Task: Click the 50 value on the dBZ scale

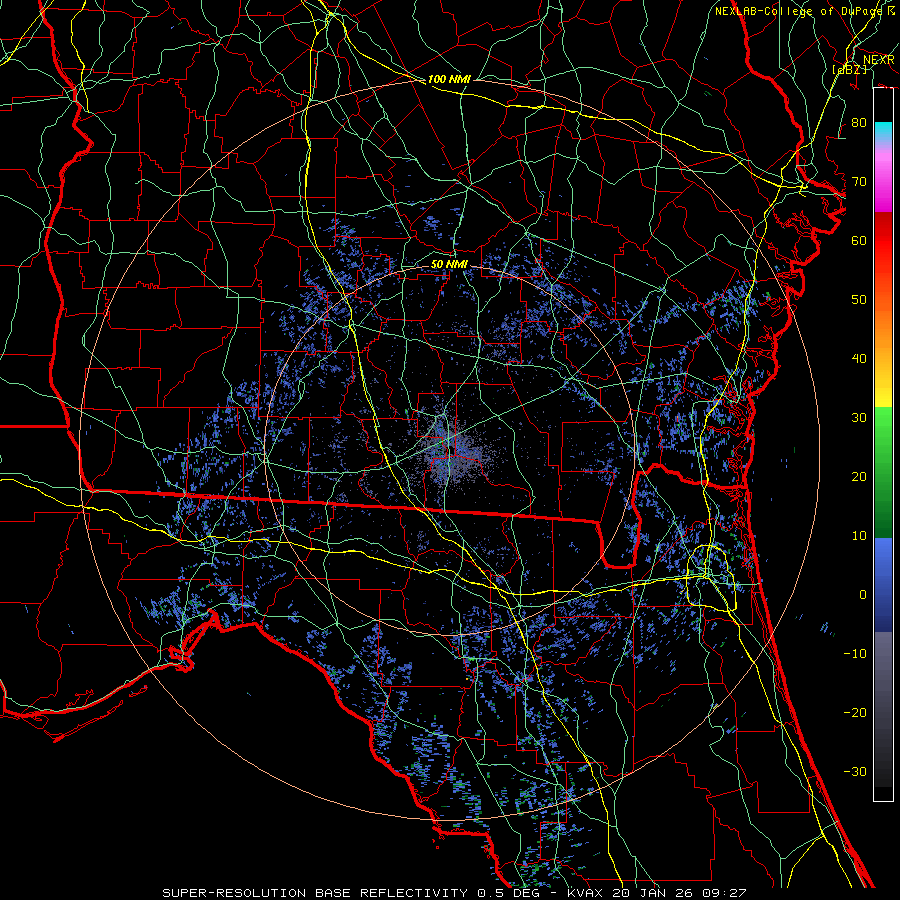Action: click(x=859, y=300)
